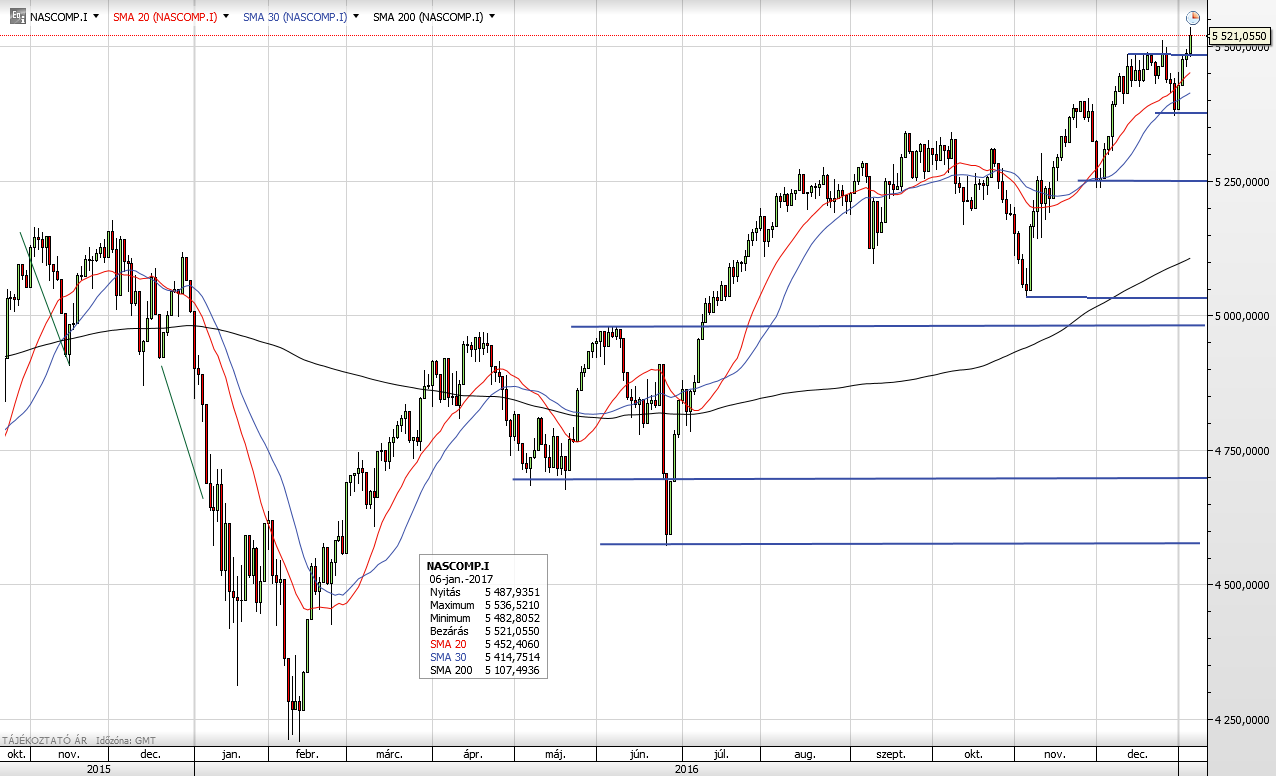Click the ápr. month label on time axis
Image resolution: width=1276 pixels, height=776 pixels.
474,754
